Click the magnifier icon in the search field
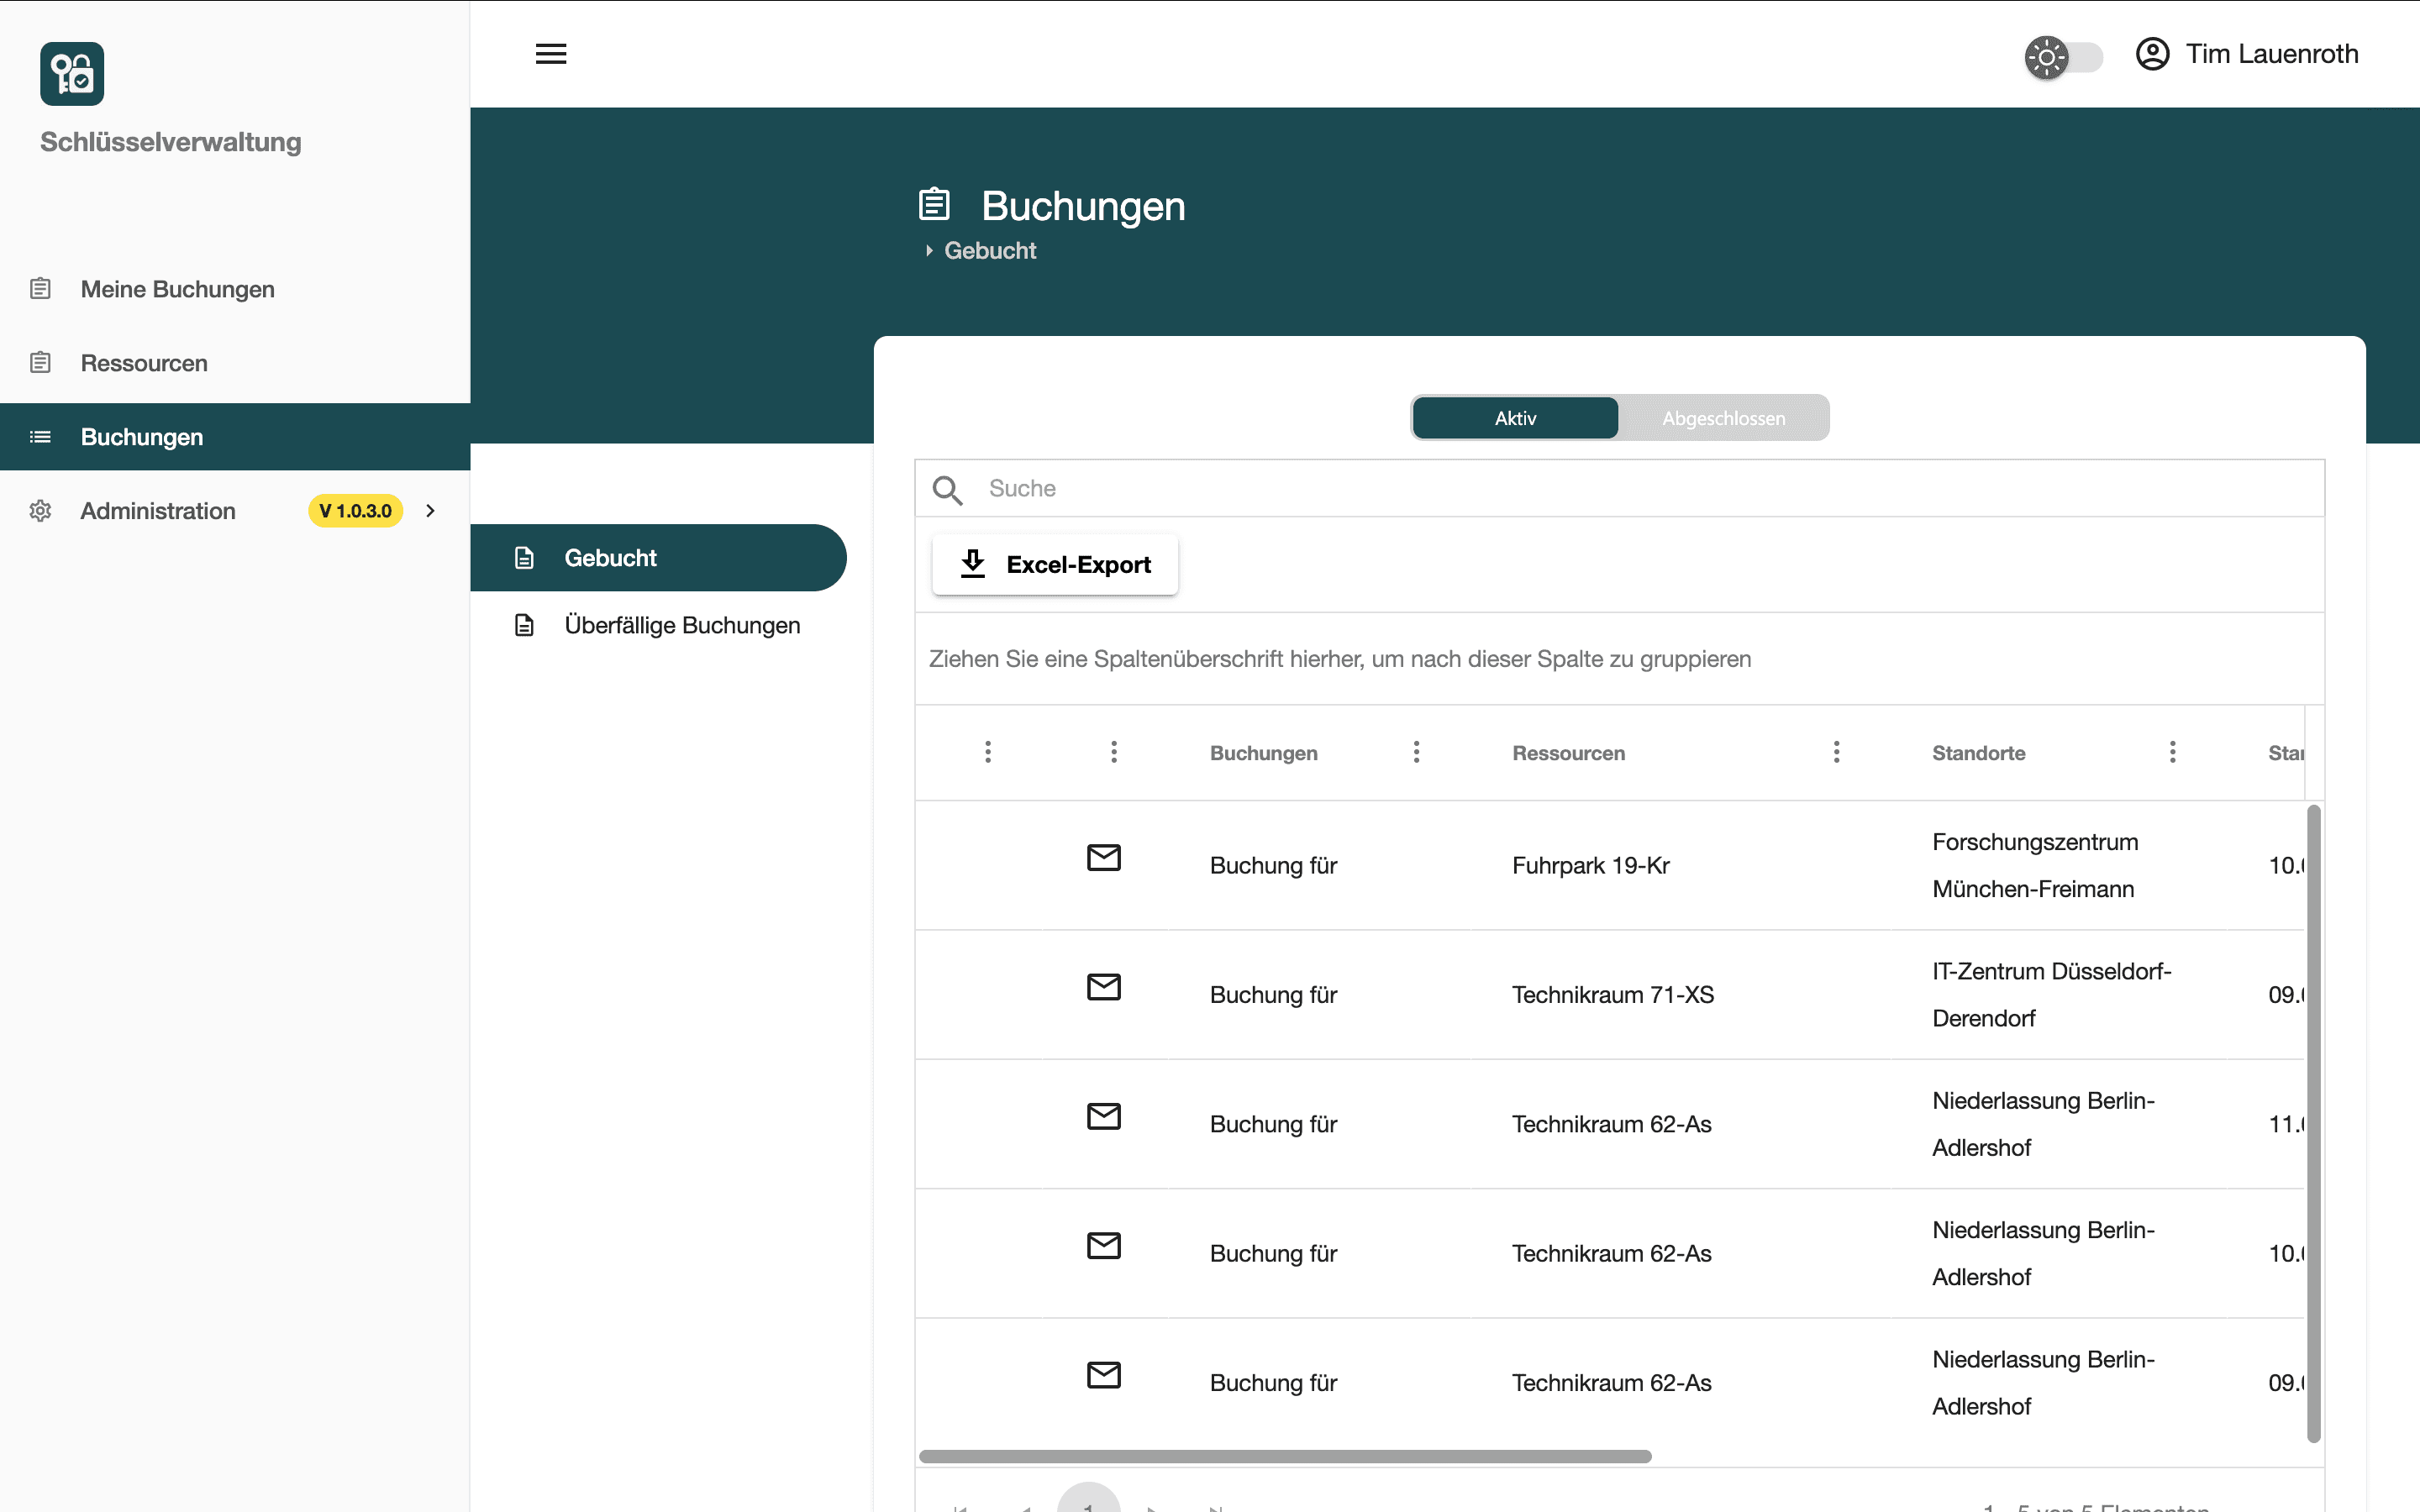2420x1512 pixels. coord(947,489)
